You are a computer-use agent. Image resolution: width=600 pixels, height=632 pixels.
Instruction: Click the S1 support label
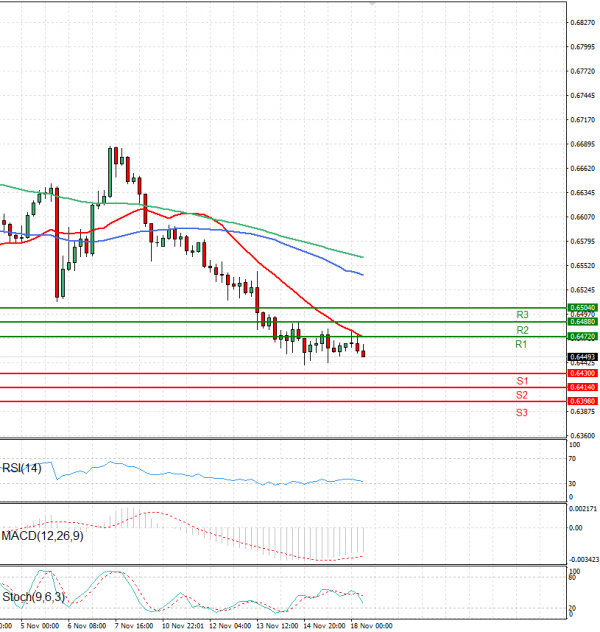522,381
